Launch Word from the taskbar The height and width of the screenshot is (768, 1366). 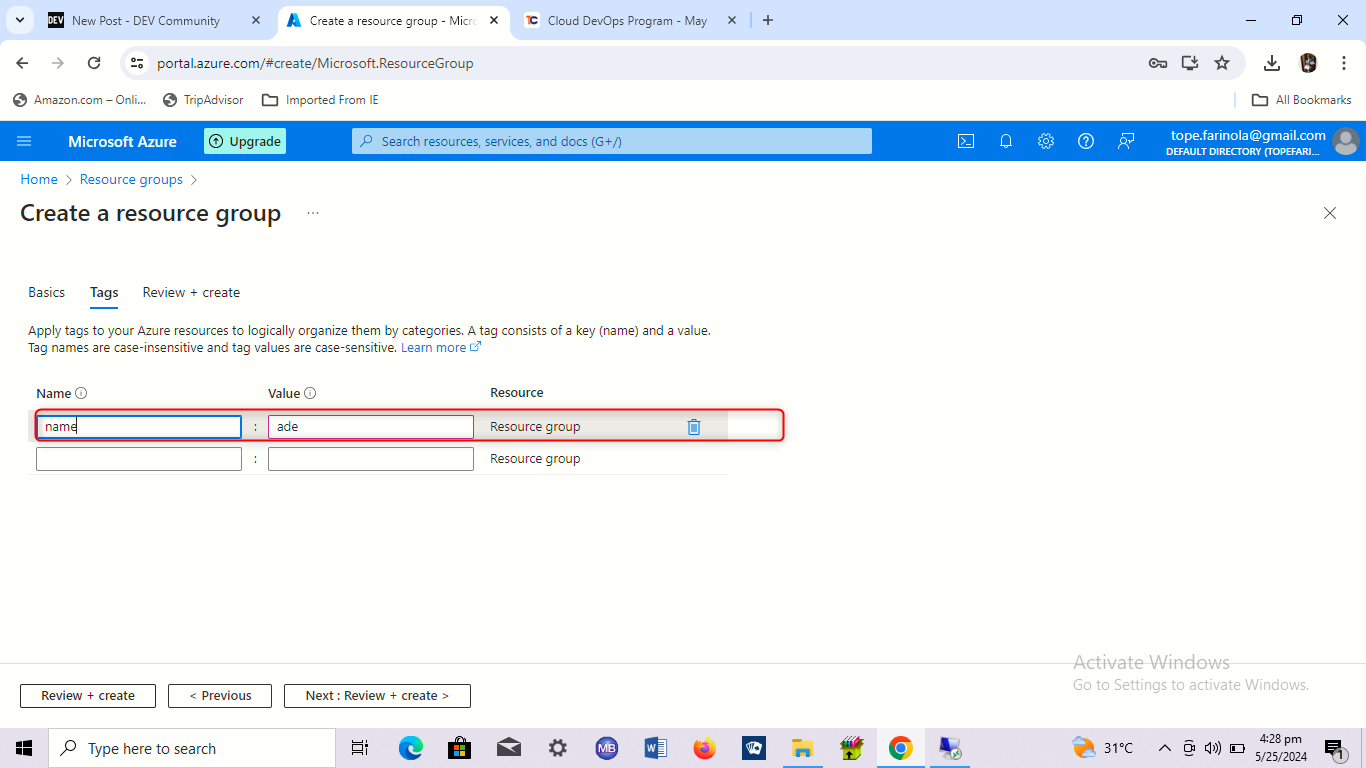point(656,748)
